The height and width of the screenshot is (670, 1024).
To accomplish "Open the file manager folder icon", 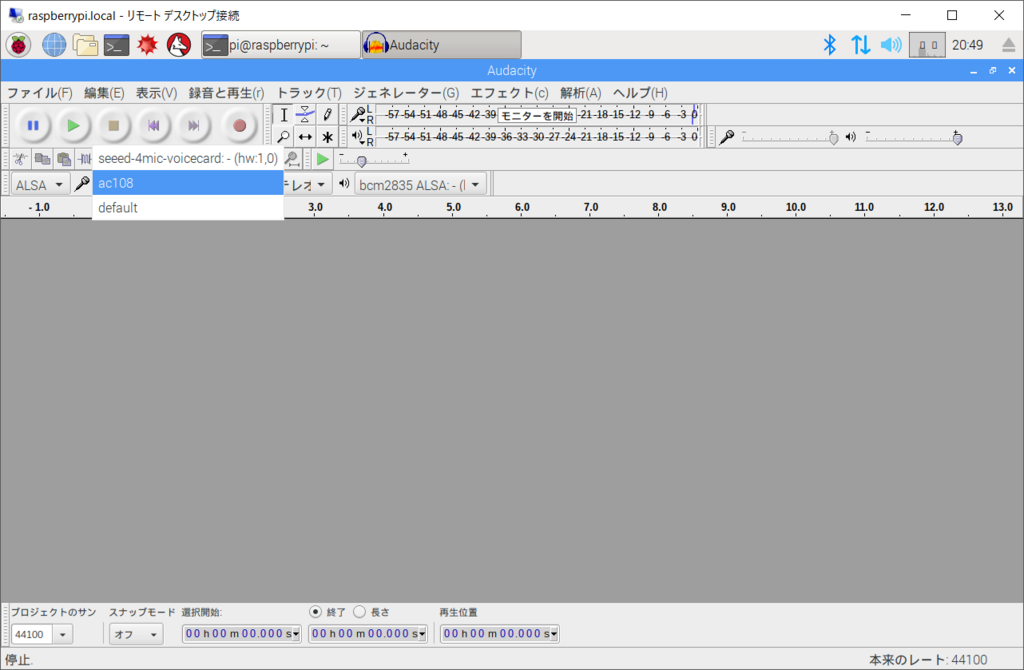I will tap(85, 45).
